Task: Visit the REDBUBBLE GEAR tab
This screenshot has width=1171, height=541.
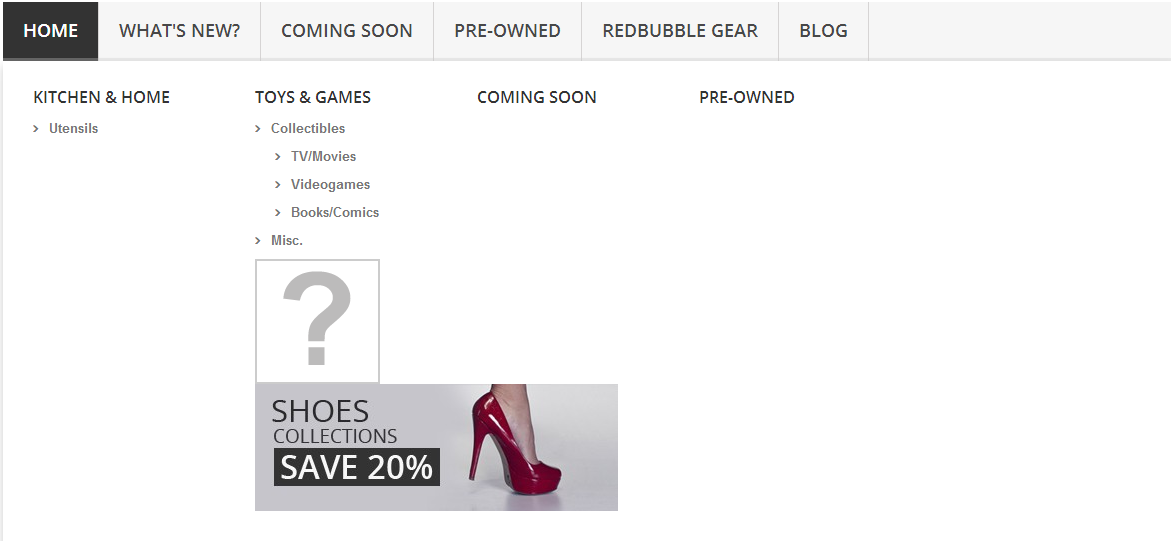Action: pos(680,31)
